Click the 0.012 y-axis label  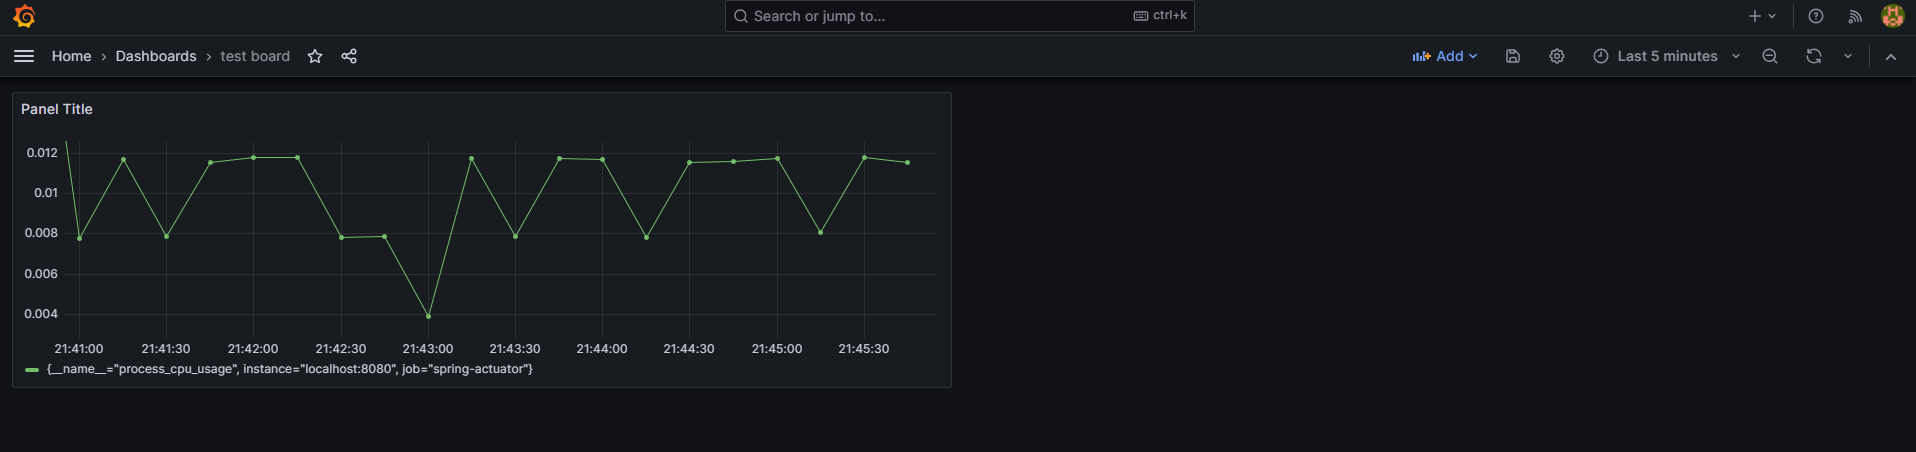[x=42, y=153]
